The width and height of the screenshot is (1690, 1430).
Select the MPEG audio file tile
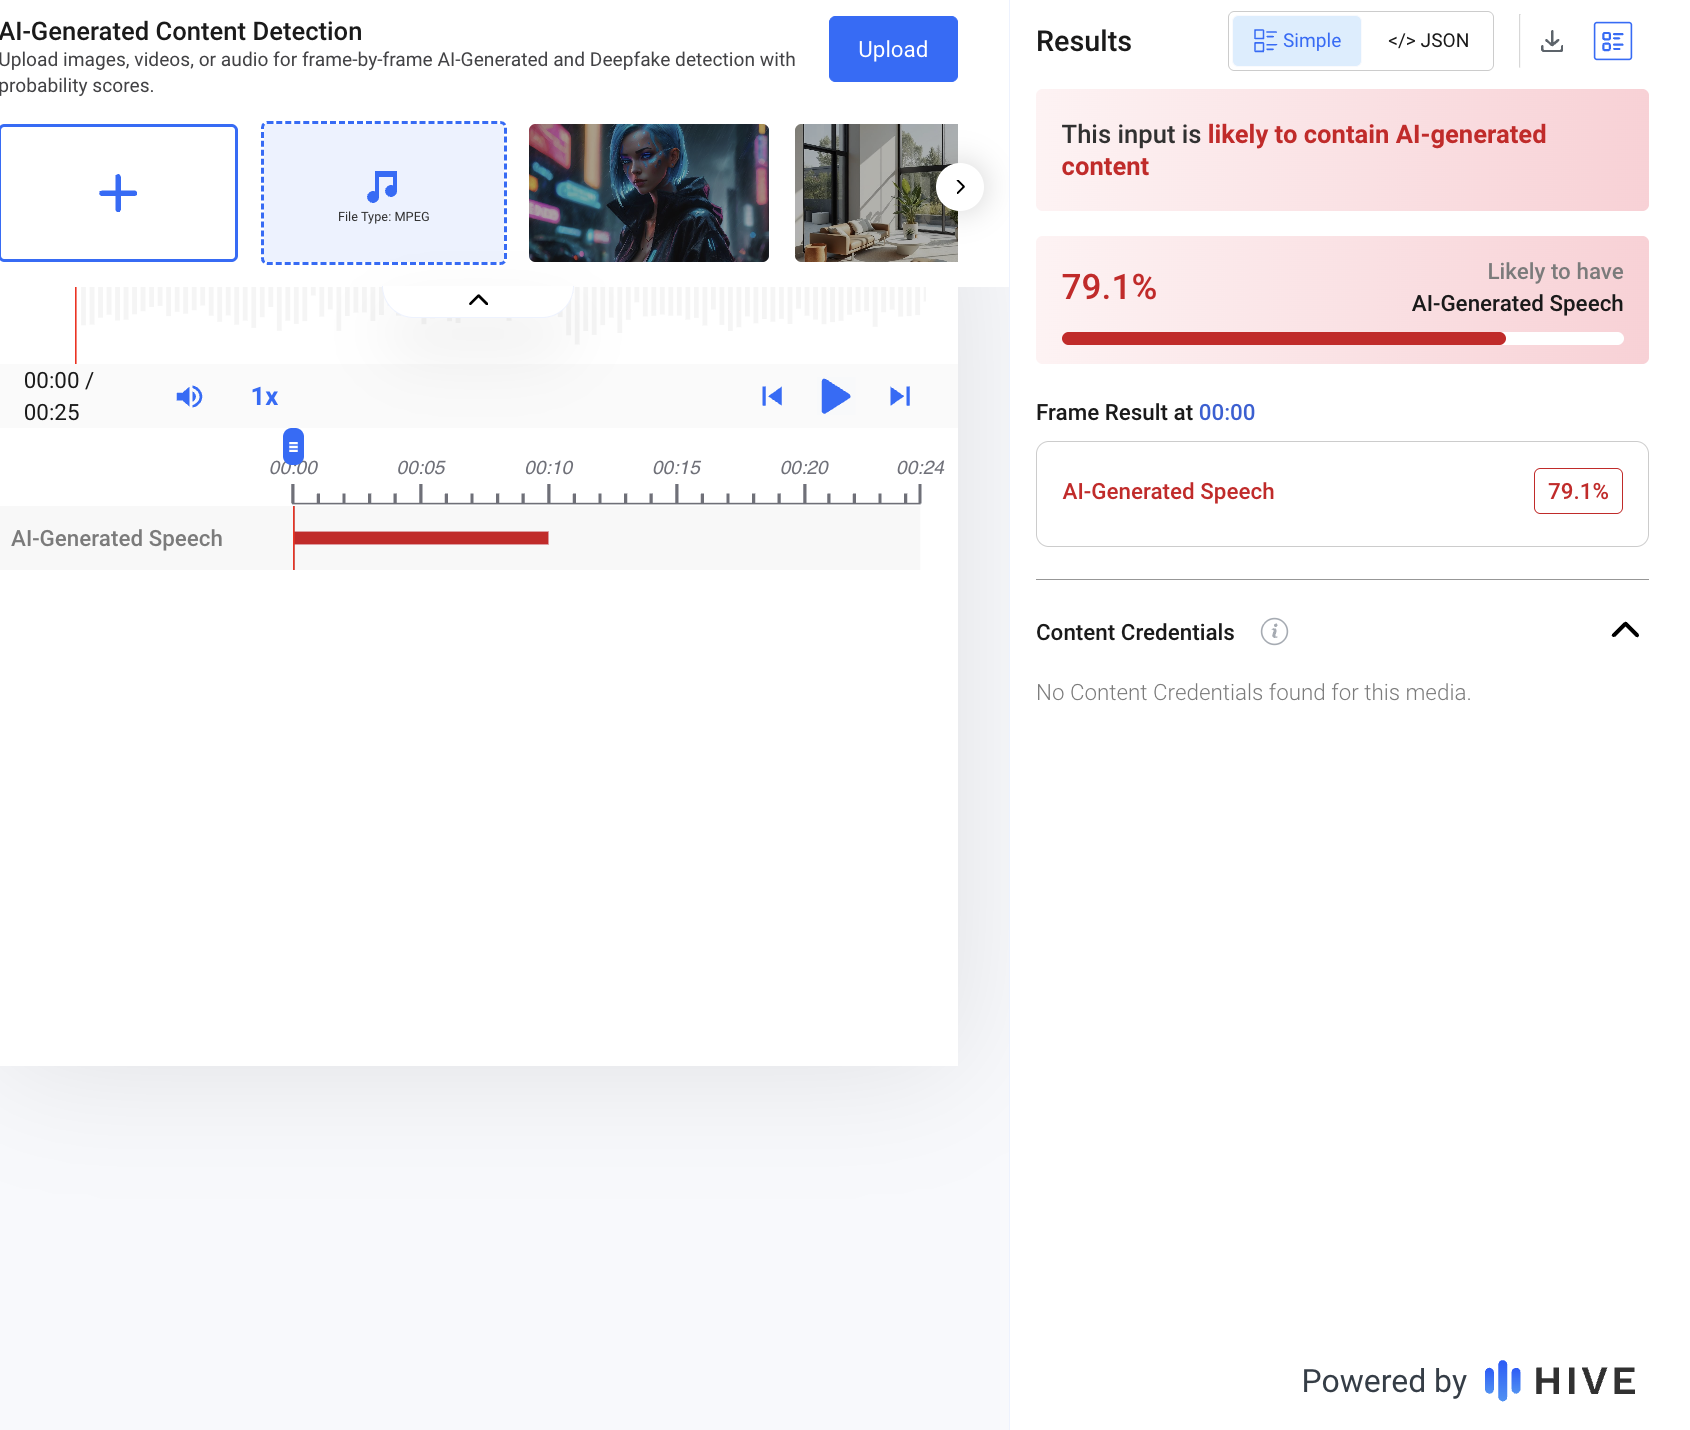tap(384, 193)
